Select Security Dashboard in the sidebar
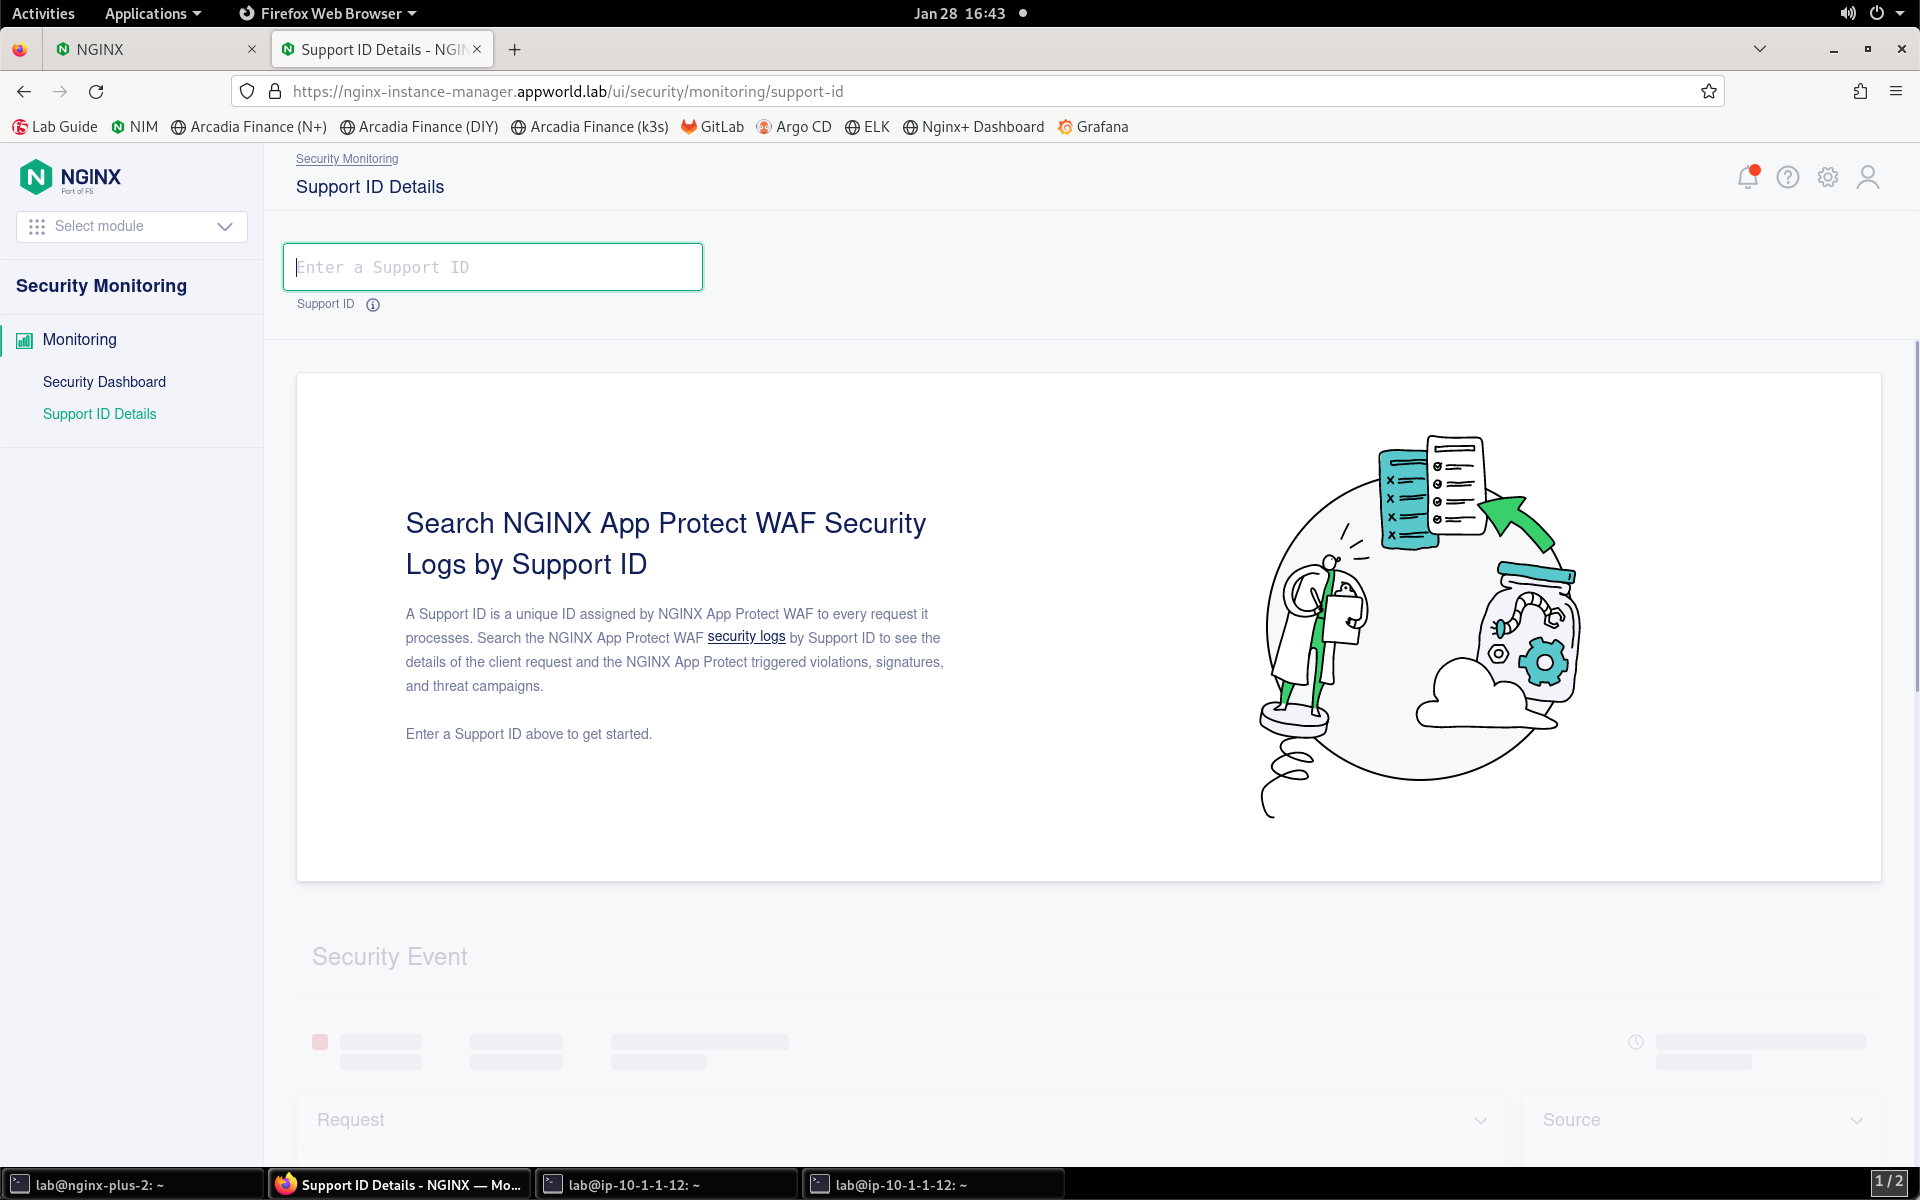Viewport: 1920px width, 1200px height. [104, 382]
